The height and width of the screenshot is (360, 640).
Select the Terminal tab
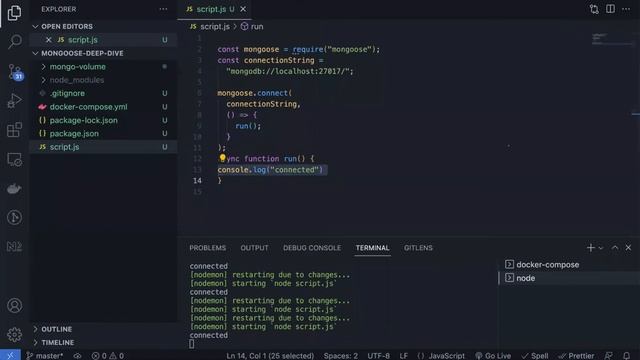click(372, 248)
